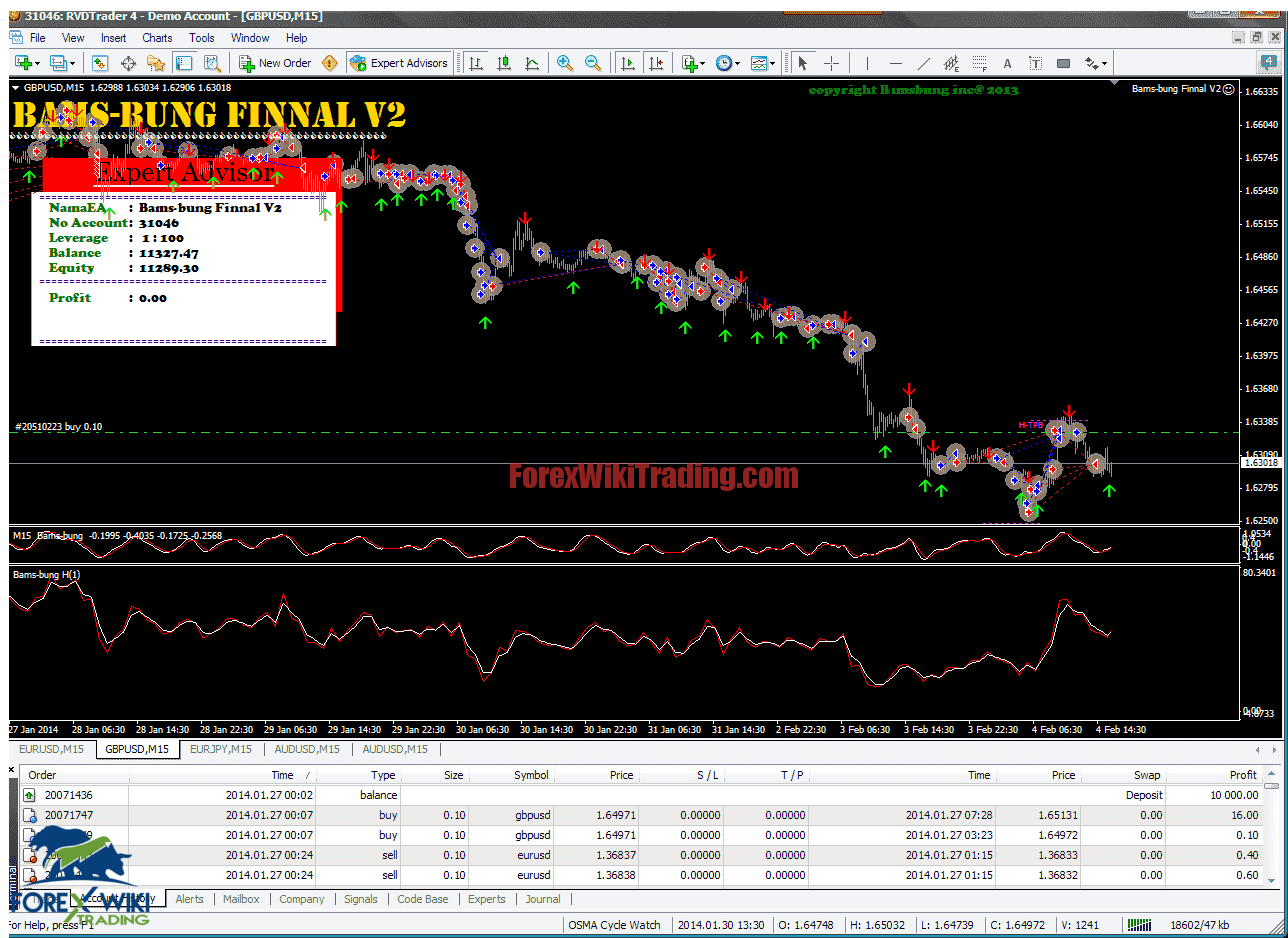Viewport: 1288px width, 938px height.
Task: Click the Zoom Out magnifier
Action: pyautogui.click(x=593, y=63)
